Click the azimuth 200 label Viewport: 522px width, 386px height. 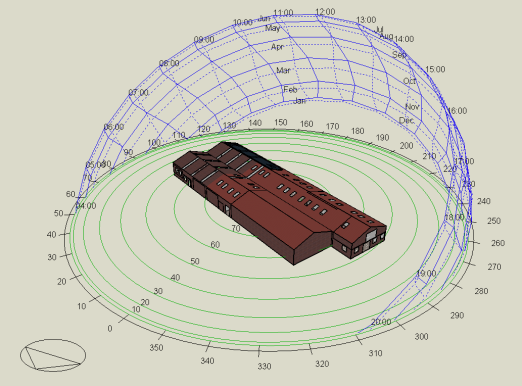(x=406, y=146)
